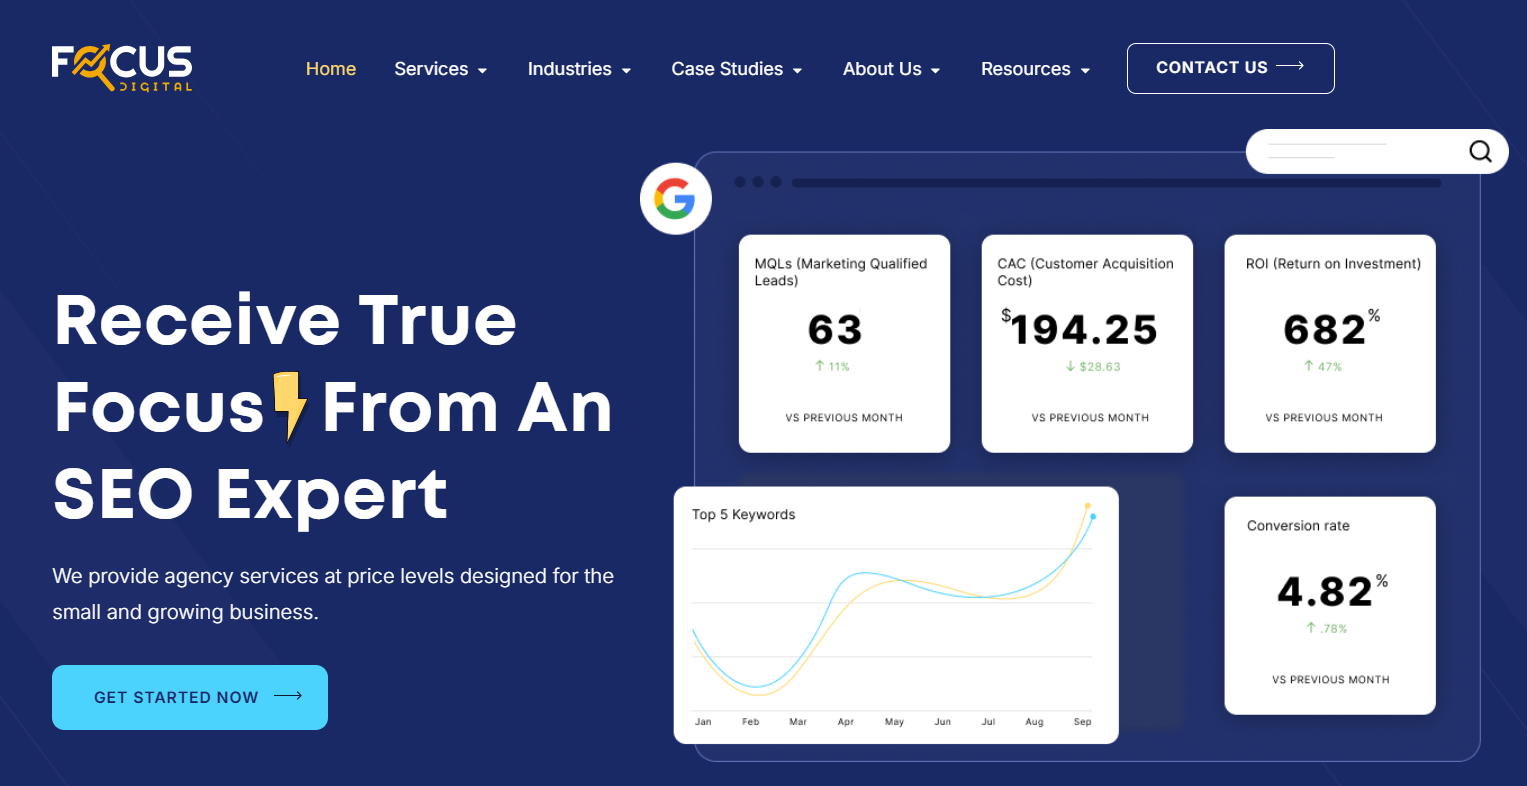Click the up arrow beside .78%
The image size is (1527, 786).
tap(1310, 628)
